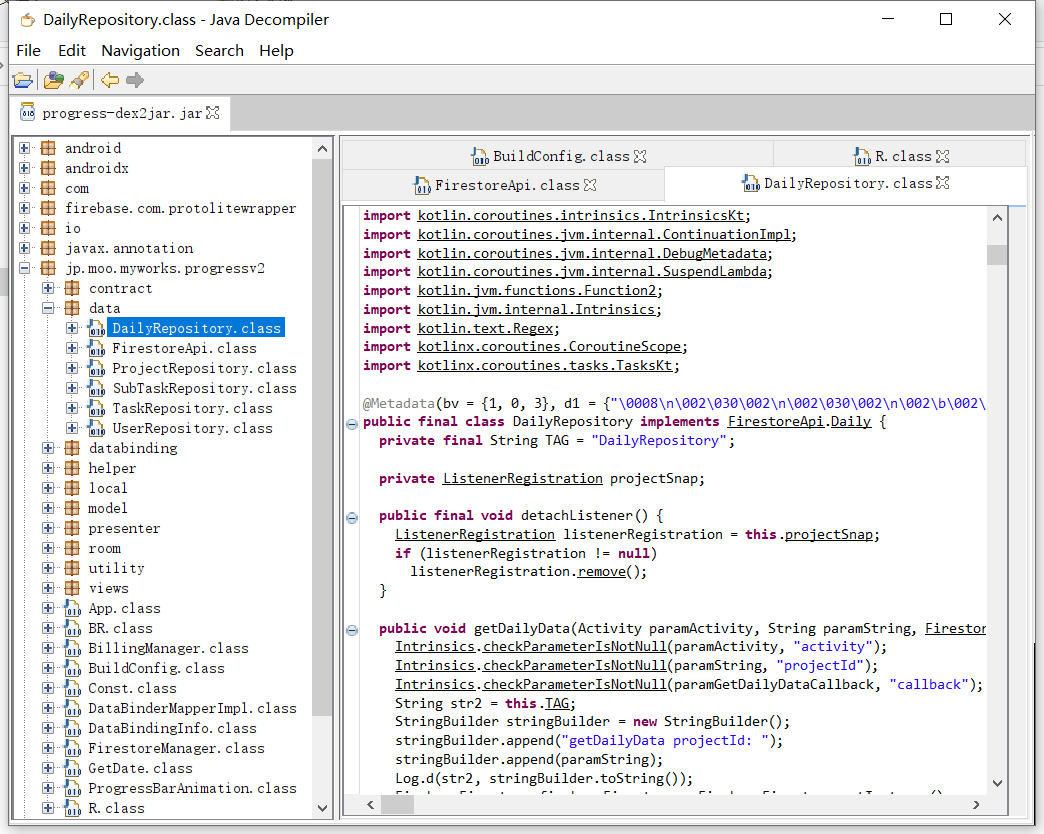Select UserRepository.class in the tree
Image resolution: width=1044 pixels, height=834 pixels.
click(x=192, y=428)
